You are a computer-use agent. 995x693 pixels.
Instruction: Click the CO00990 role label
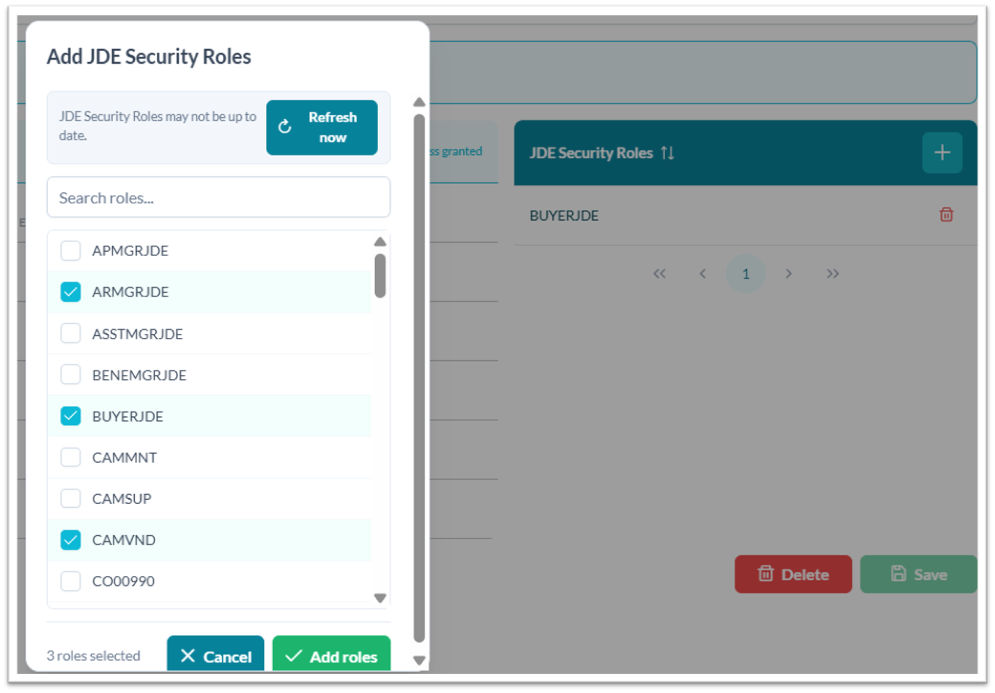click(x=123, y=581)
